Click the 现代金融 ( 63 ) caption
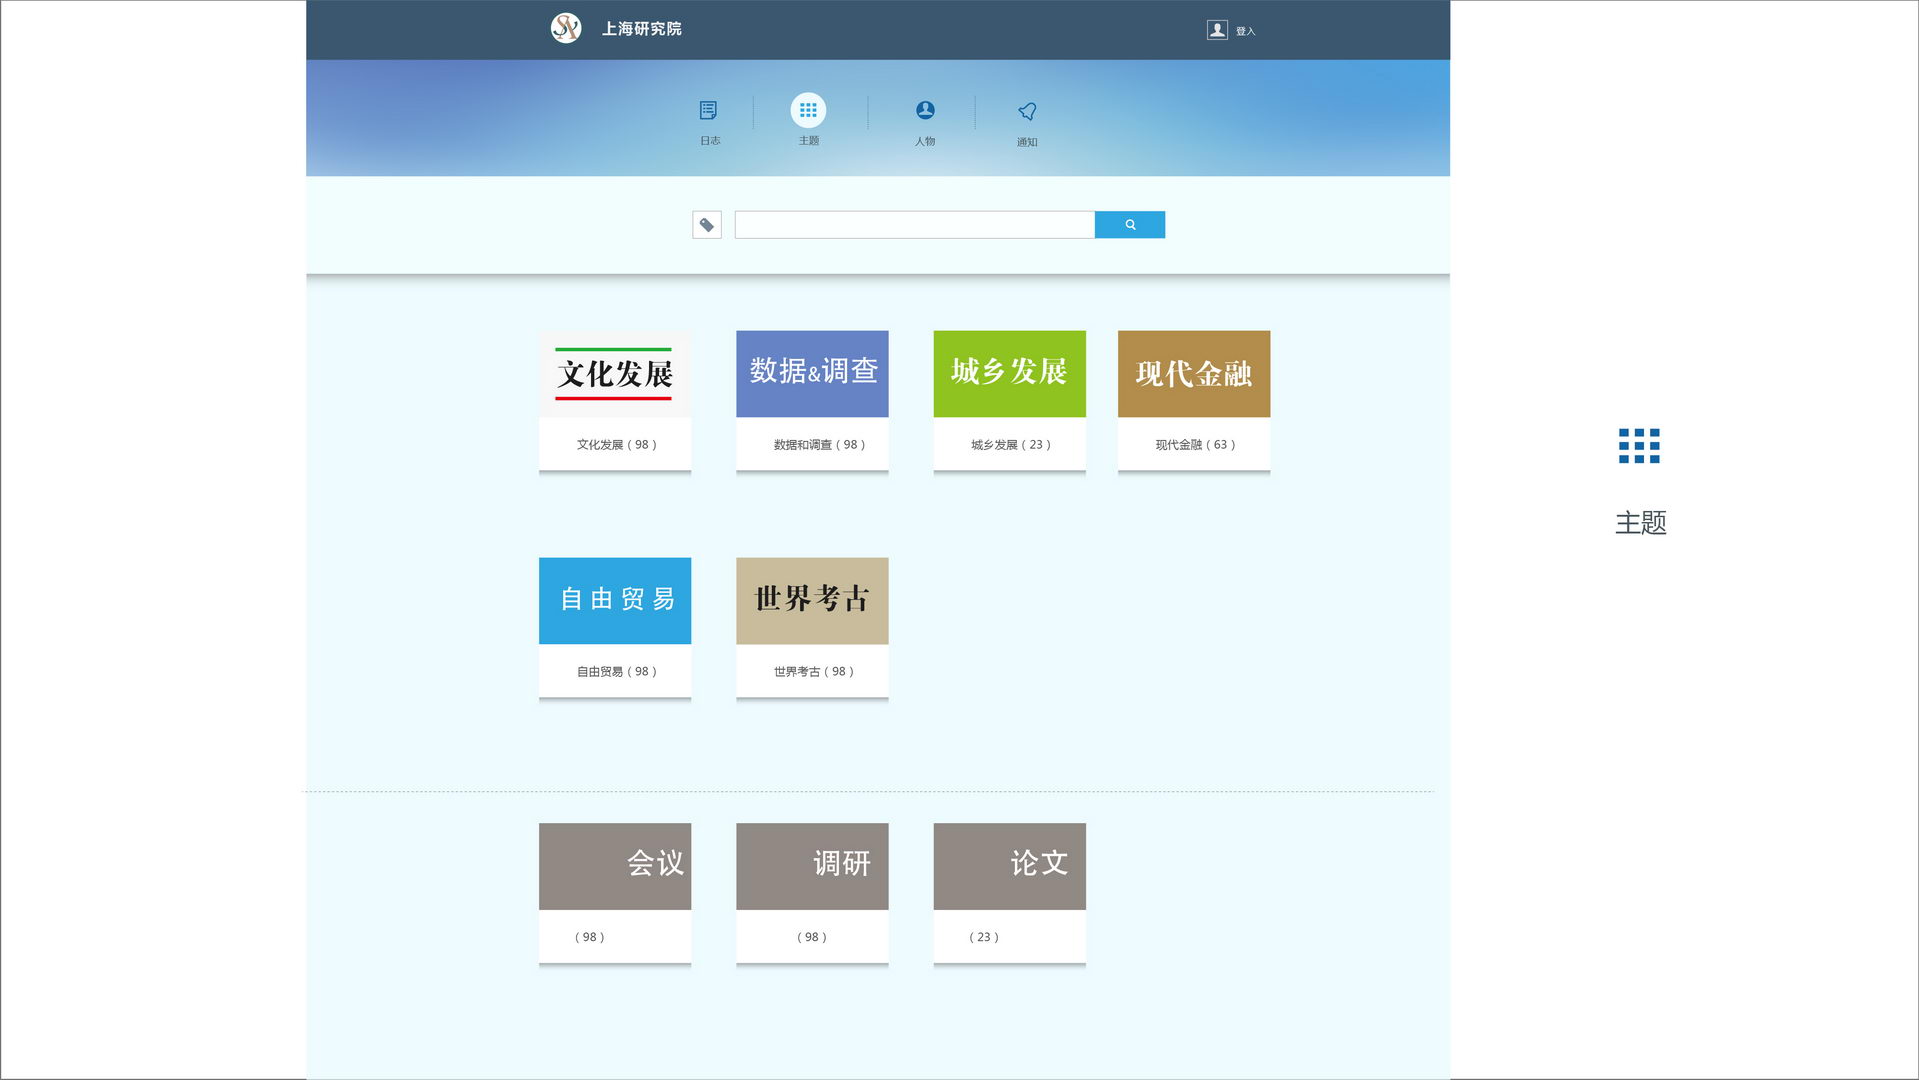The image size is (1919, 1080). click(x=1195, y=445)
